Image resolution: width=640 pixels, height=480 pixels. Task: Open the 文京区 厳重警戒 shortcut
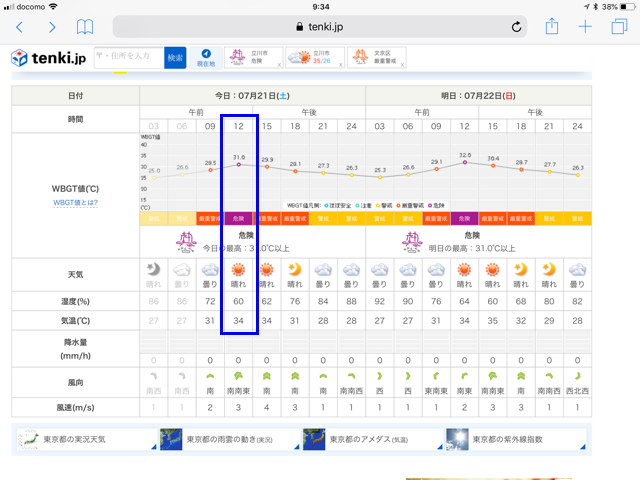point(373,58)
